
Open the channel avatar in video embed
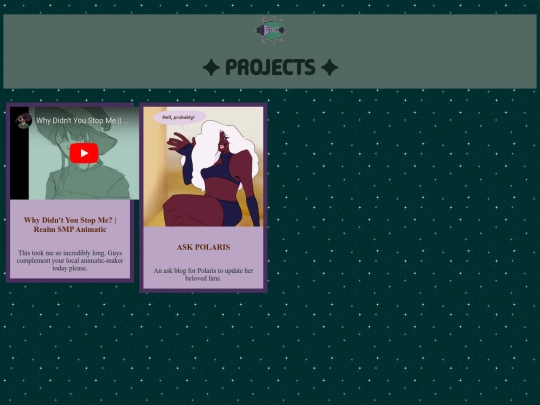tap(23, 121)
